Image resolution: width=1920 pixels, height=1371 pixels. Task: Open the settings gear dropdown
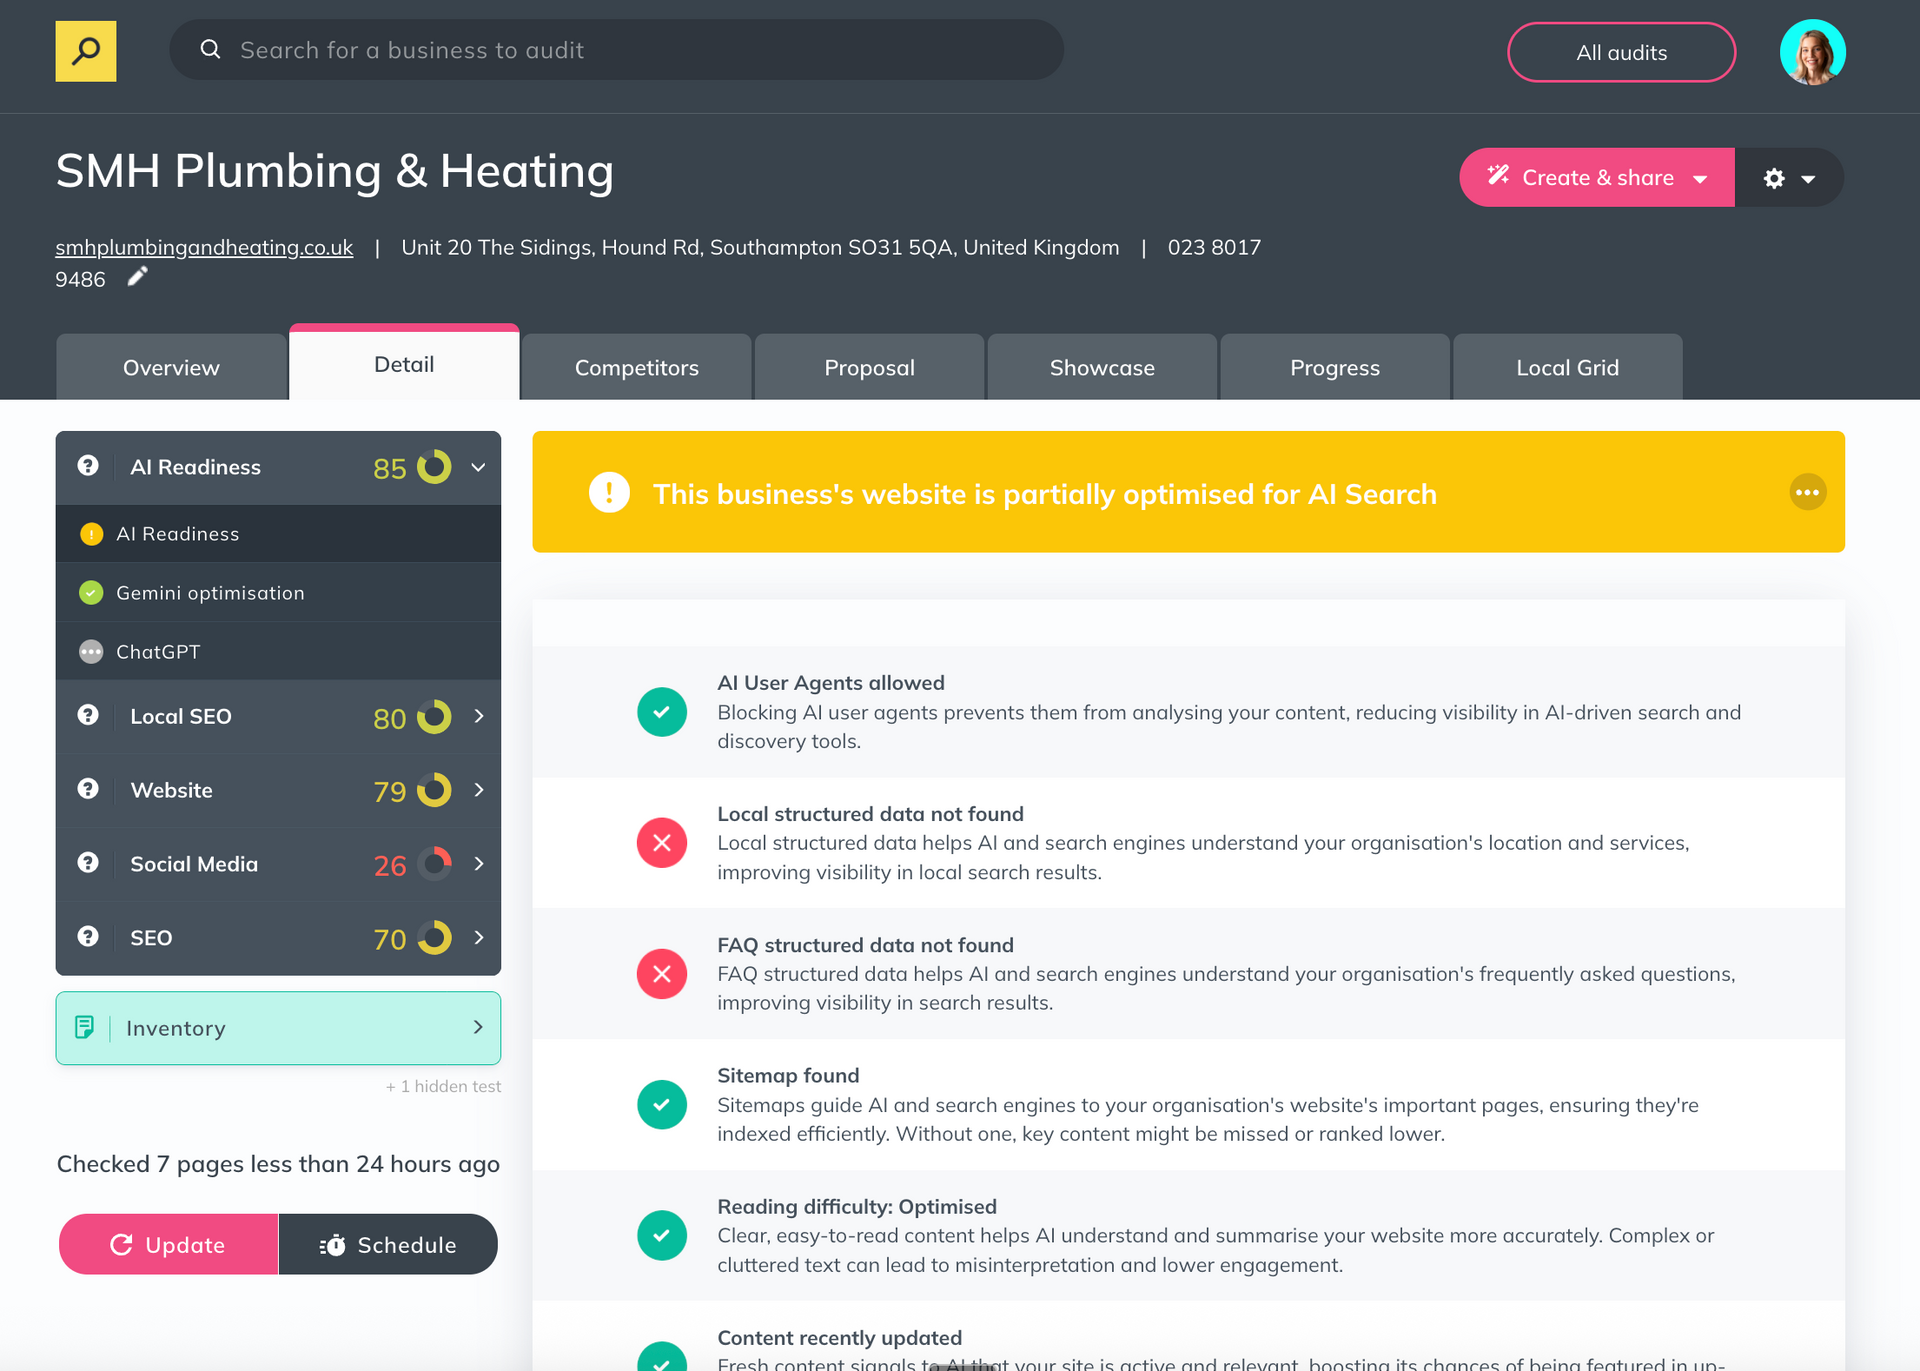click(x=1789, y=177)
